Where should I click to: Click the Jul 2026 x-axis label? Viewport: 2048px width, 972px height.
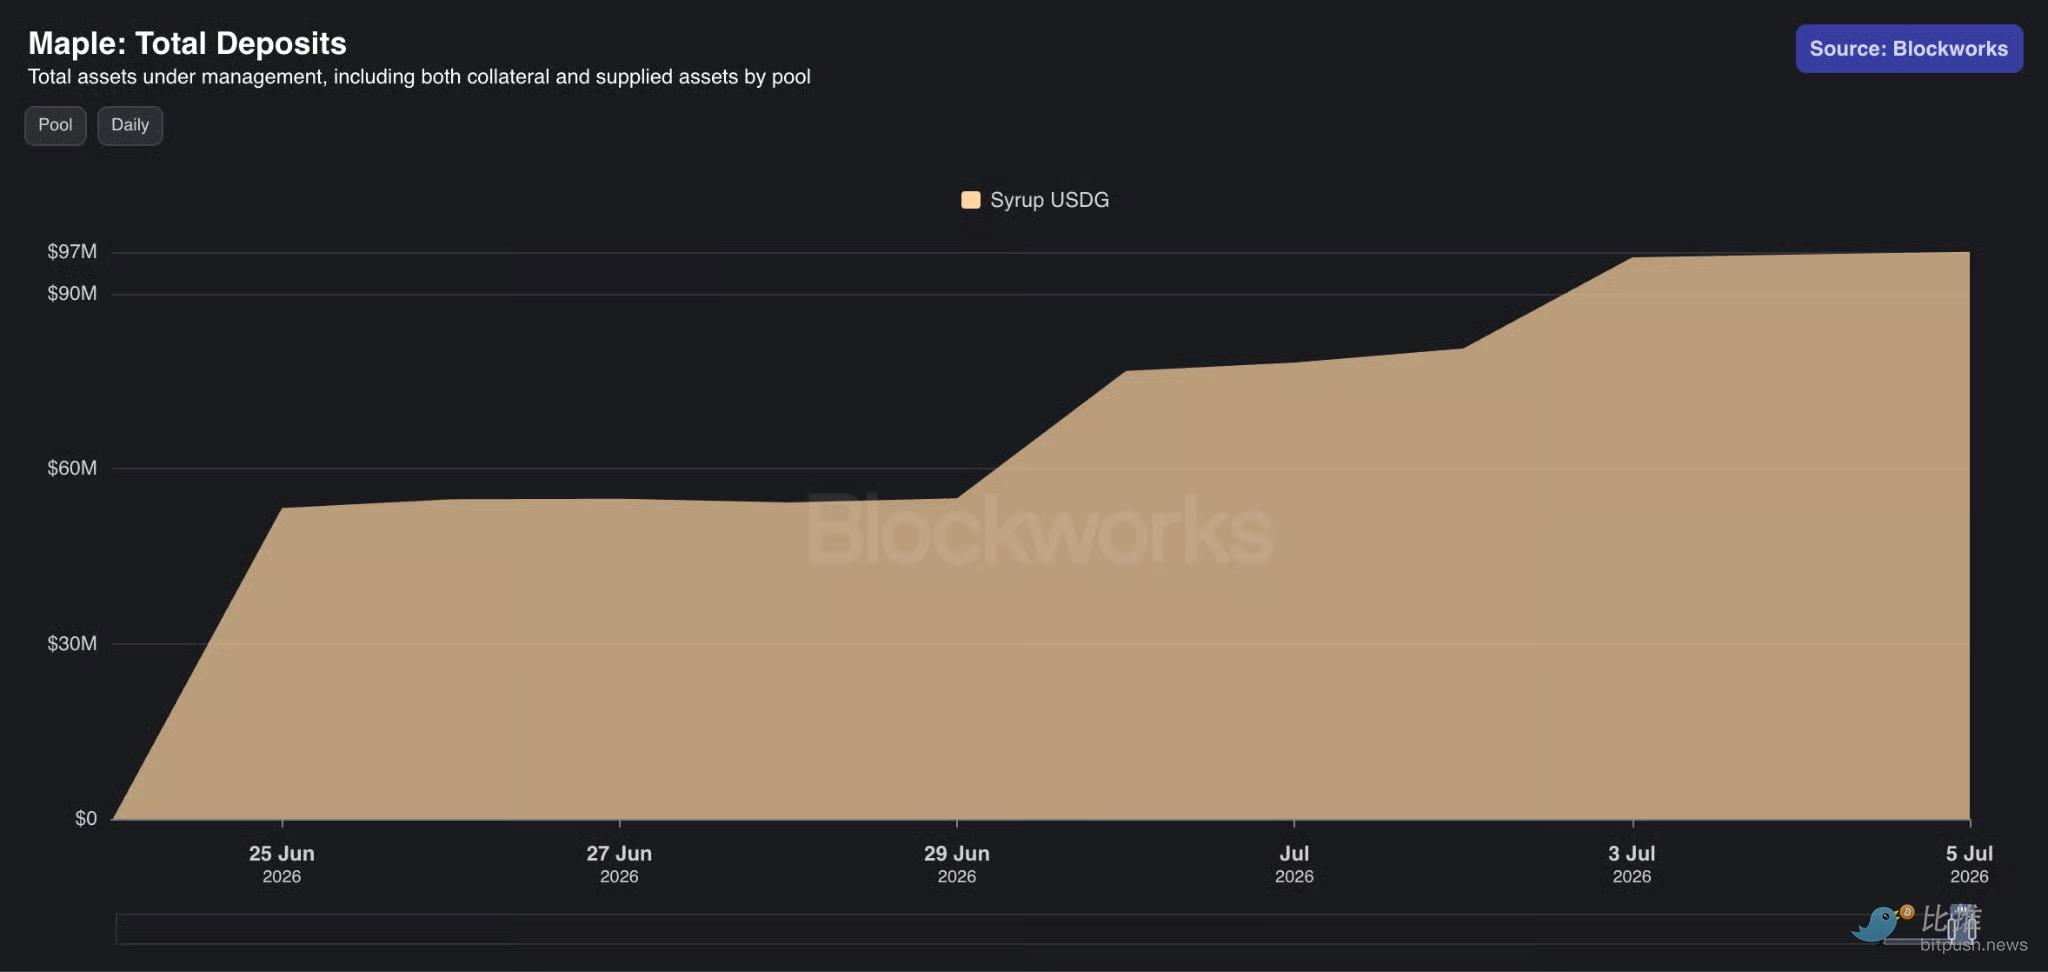pos(1294,864)
